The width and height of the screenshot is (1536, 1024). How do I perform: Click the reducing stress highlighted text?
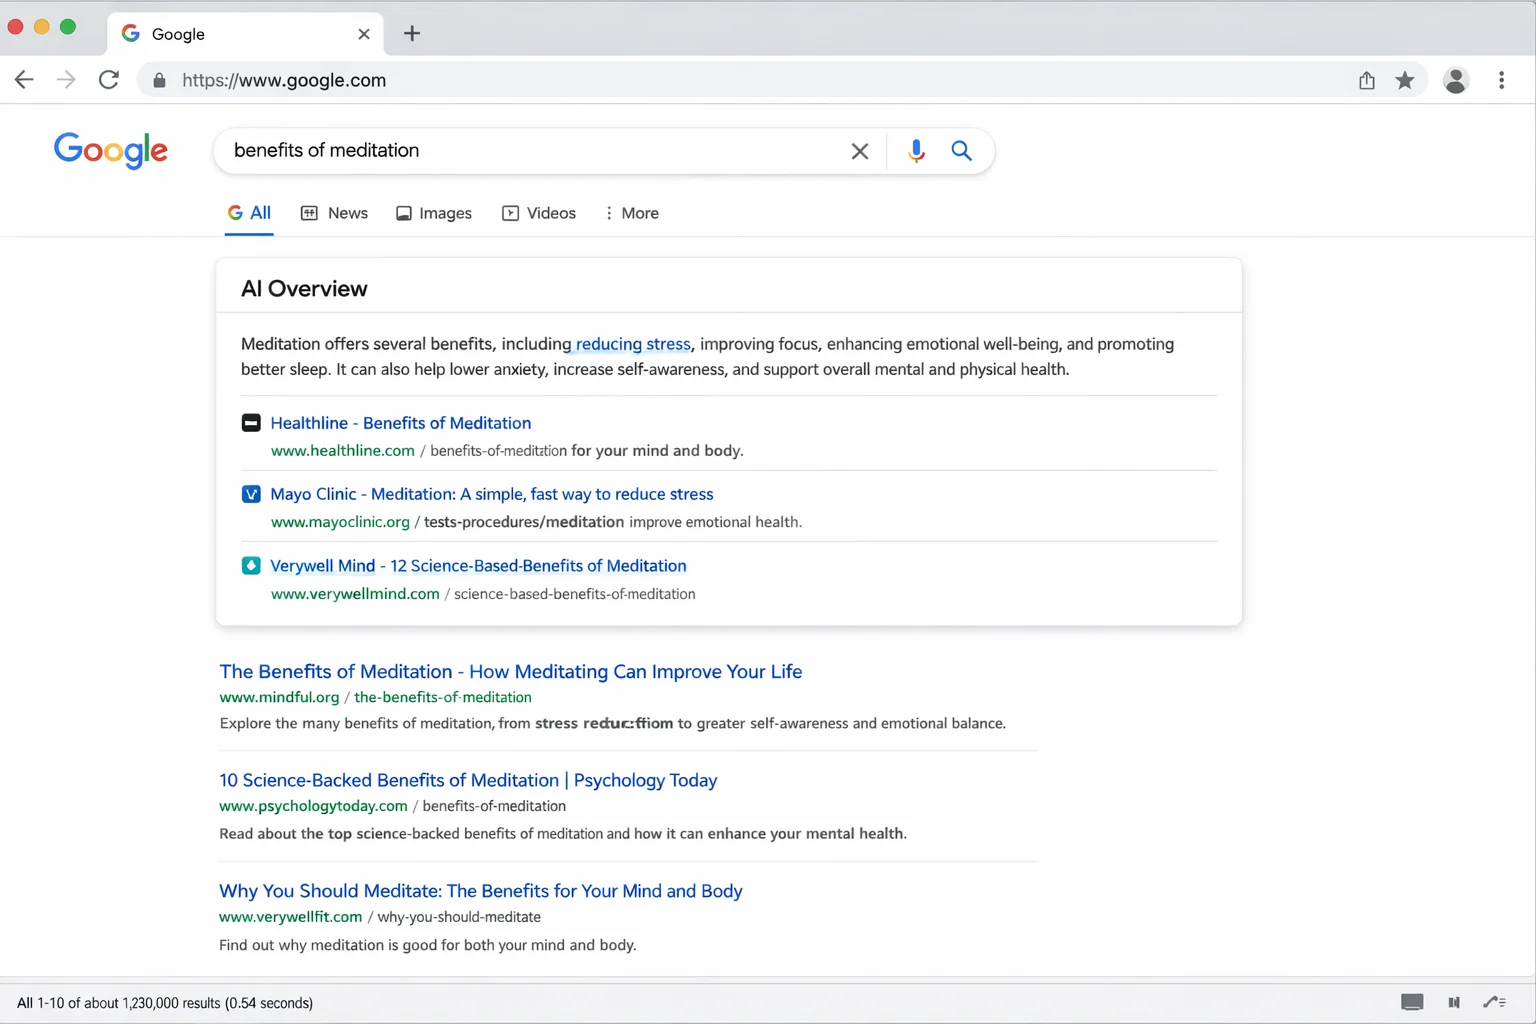[x=630, y=343]
